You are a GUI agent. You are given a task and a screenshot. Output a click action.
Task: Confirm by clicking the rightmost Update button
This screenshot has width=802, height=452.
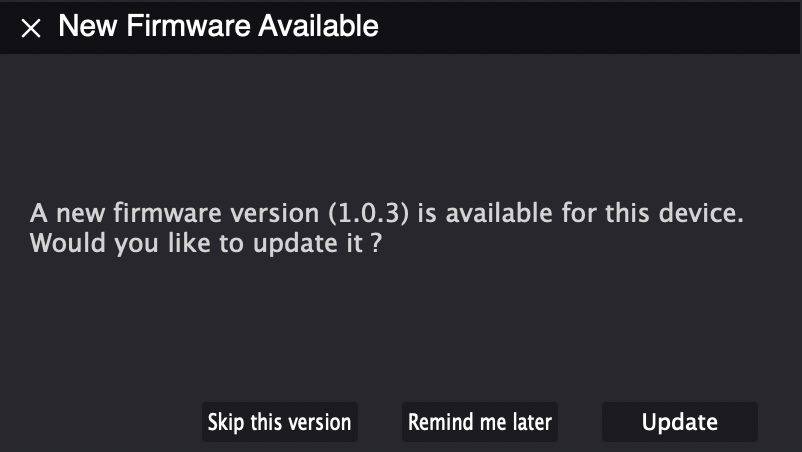(x=679, y=422)
